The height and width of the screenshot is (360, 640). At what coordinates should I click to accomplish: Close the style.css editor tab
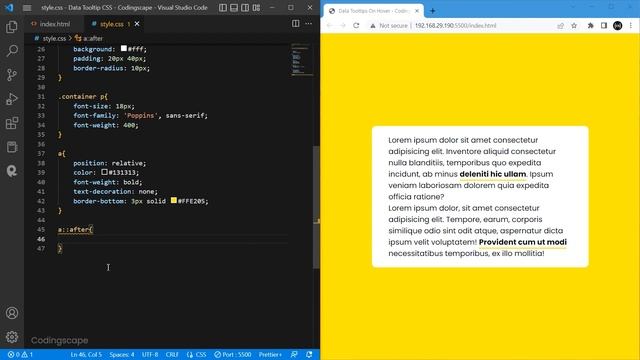(137, 24)
